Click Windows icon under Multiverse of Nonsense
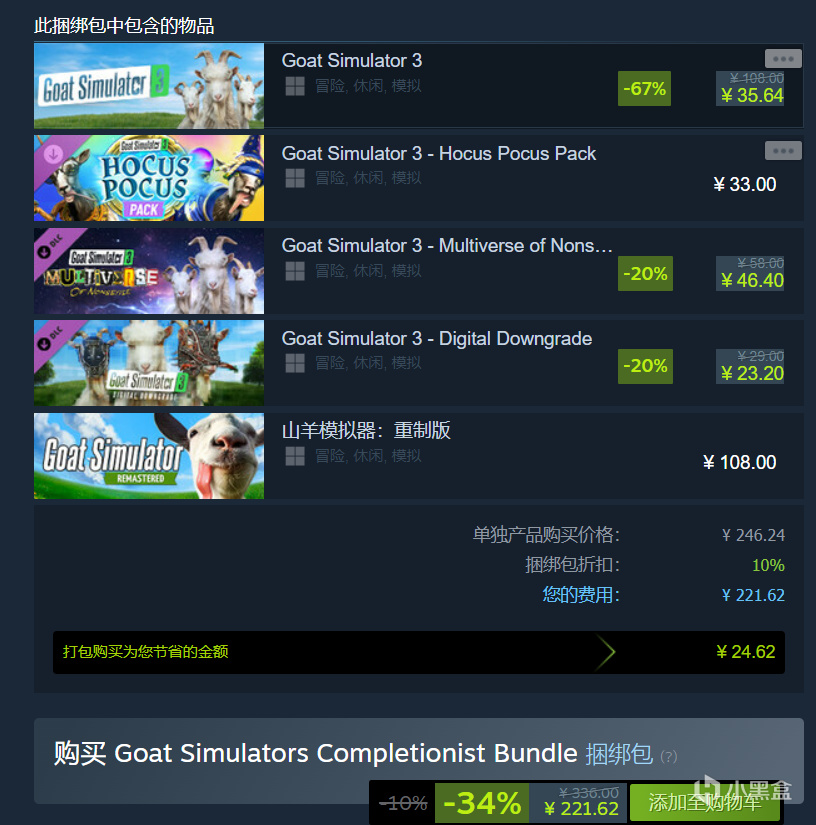Screen dimensions: 816x825 click(x=295, y=271)
